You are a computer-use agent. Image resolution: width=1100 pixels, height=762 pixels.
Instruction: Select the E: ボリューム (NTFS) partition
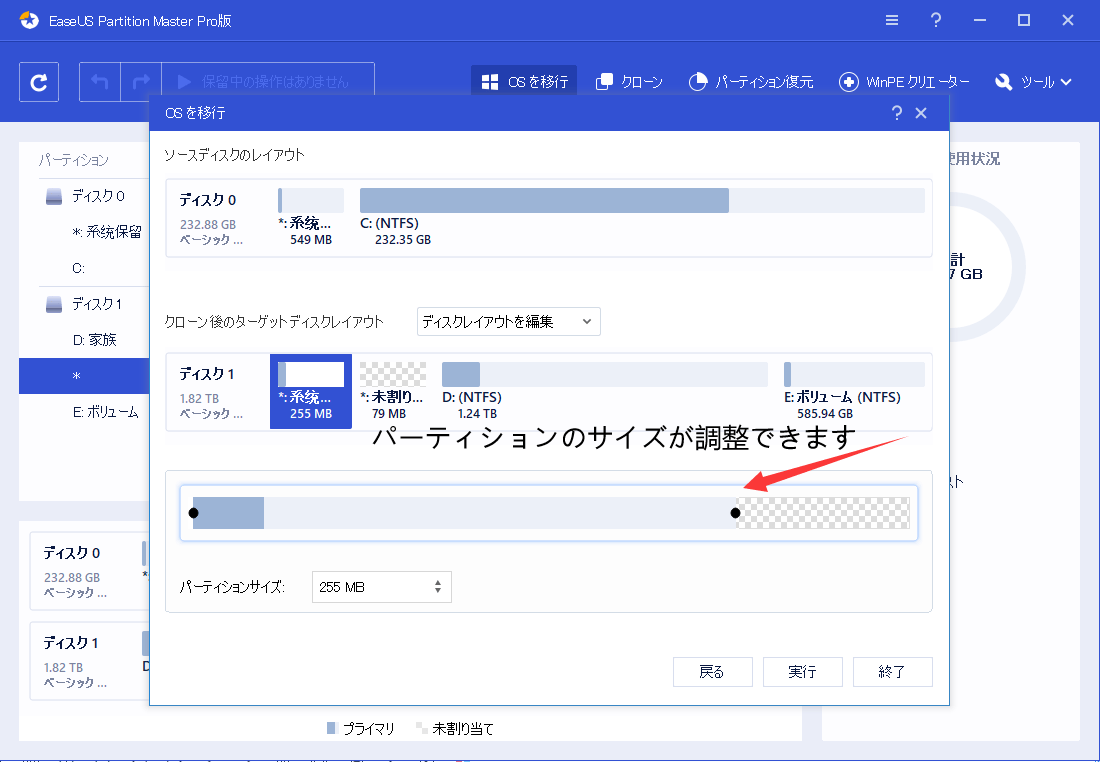pos(854,392)
